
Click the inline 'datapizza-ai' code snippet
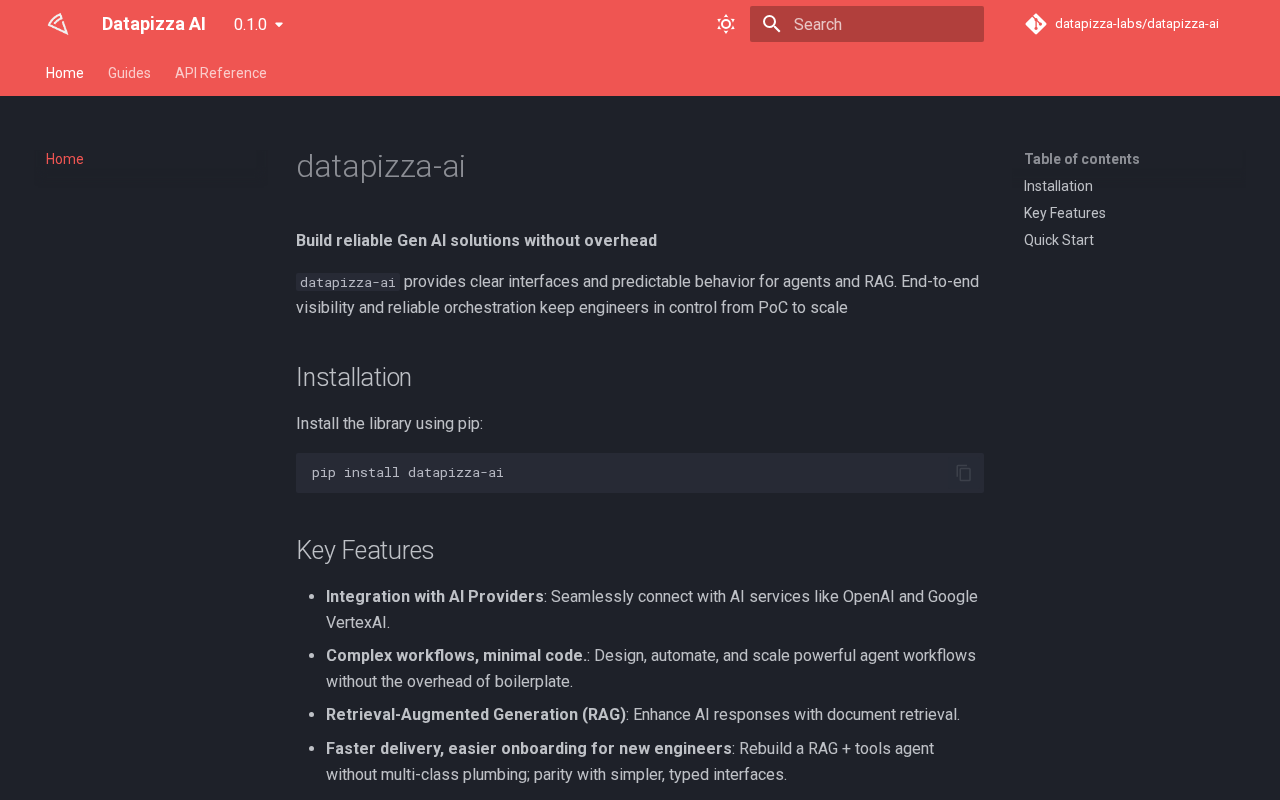[x=348, y=282]
